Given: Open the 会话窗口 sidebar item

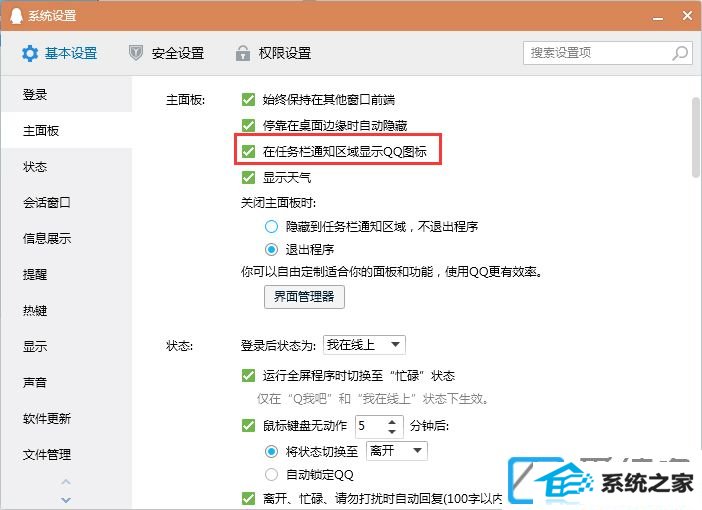Looking at the screenshot, I should [x=47, y=202].
